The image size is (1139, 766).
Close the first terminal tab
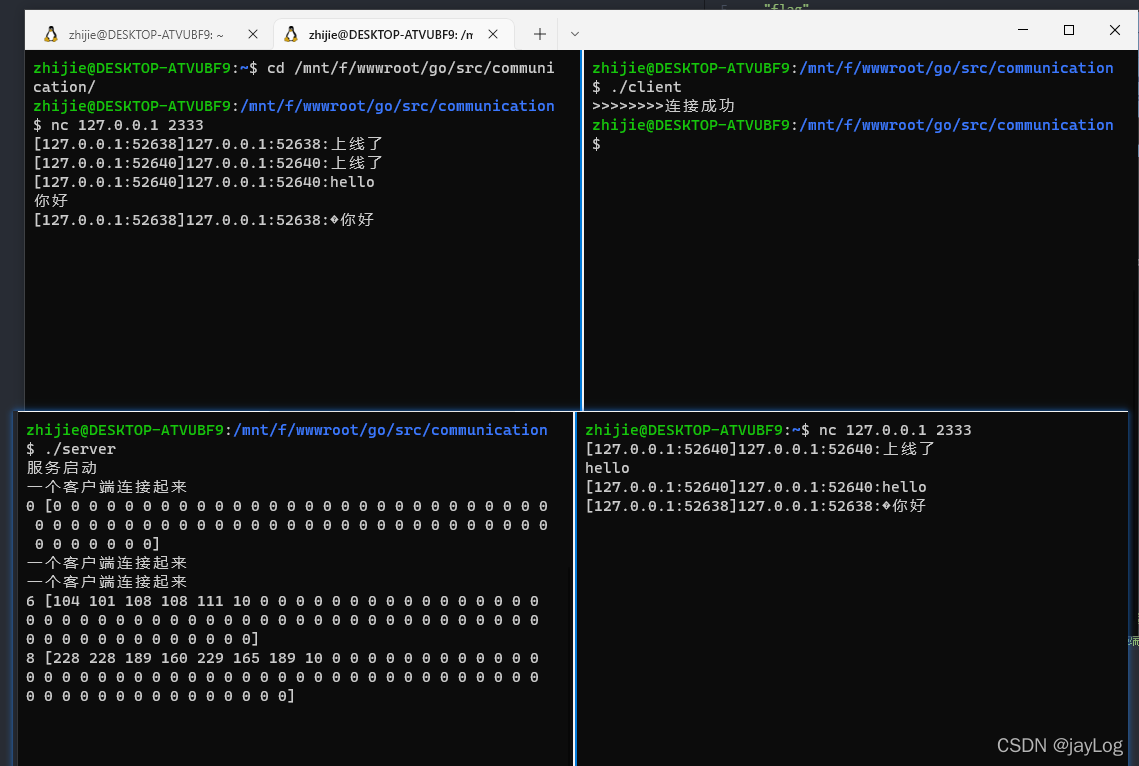(253, 34)
